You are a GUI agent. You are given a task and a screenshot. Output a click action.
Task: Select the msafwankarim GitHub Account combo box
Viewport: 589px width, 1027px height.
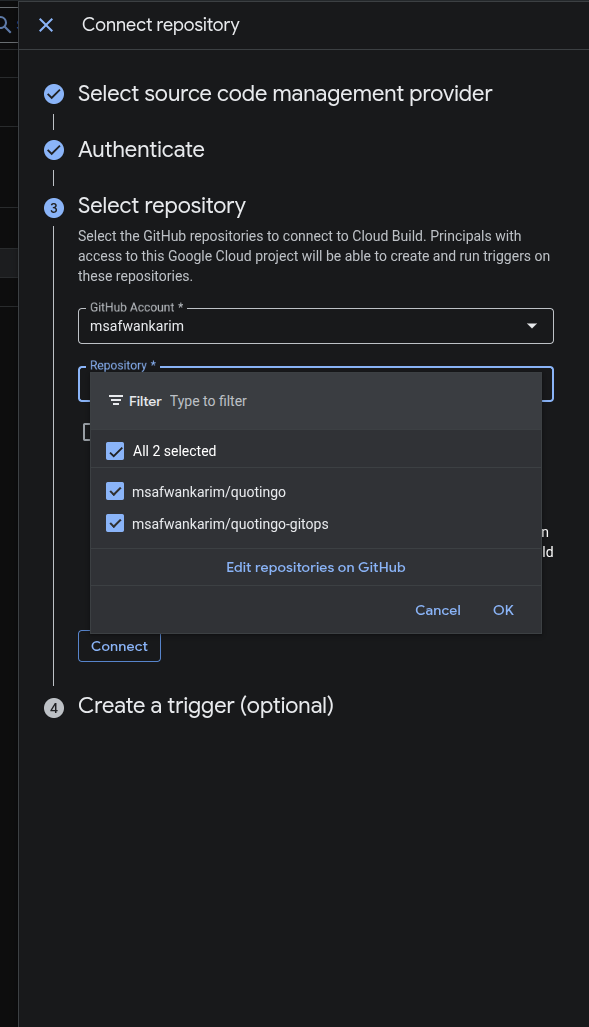point(316,326)
